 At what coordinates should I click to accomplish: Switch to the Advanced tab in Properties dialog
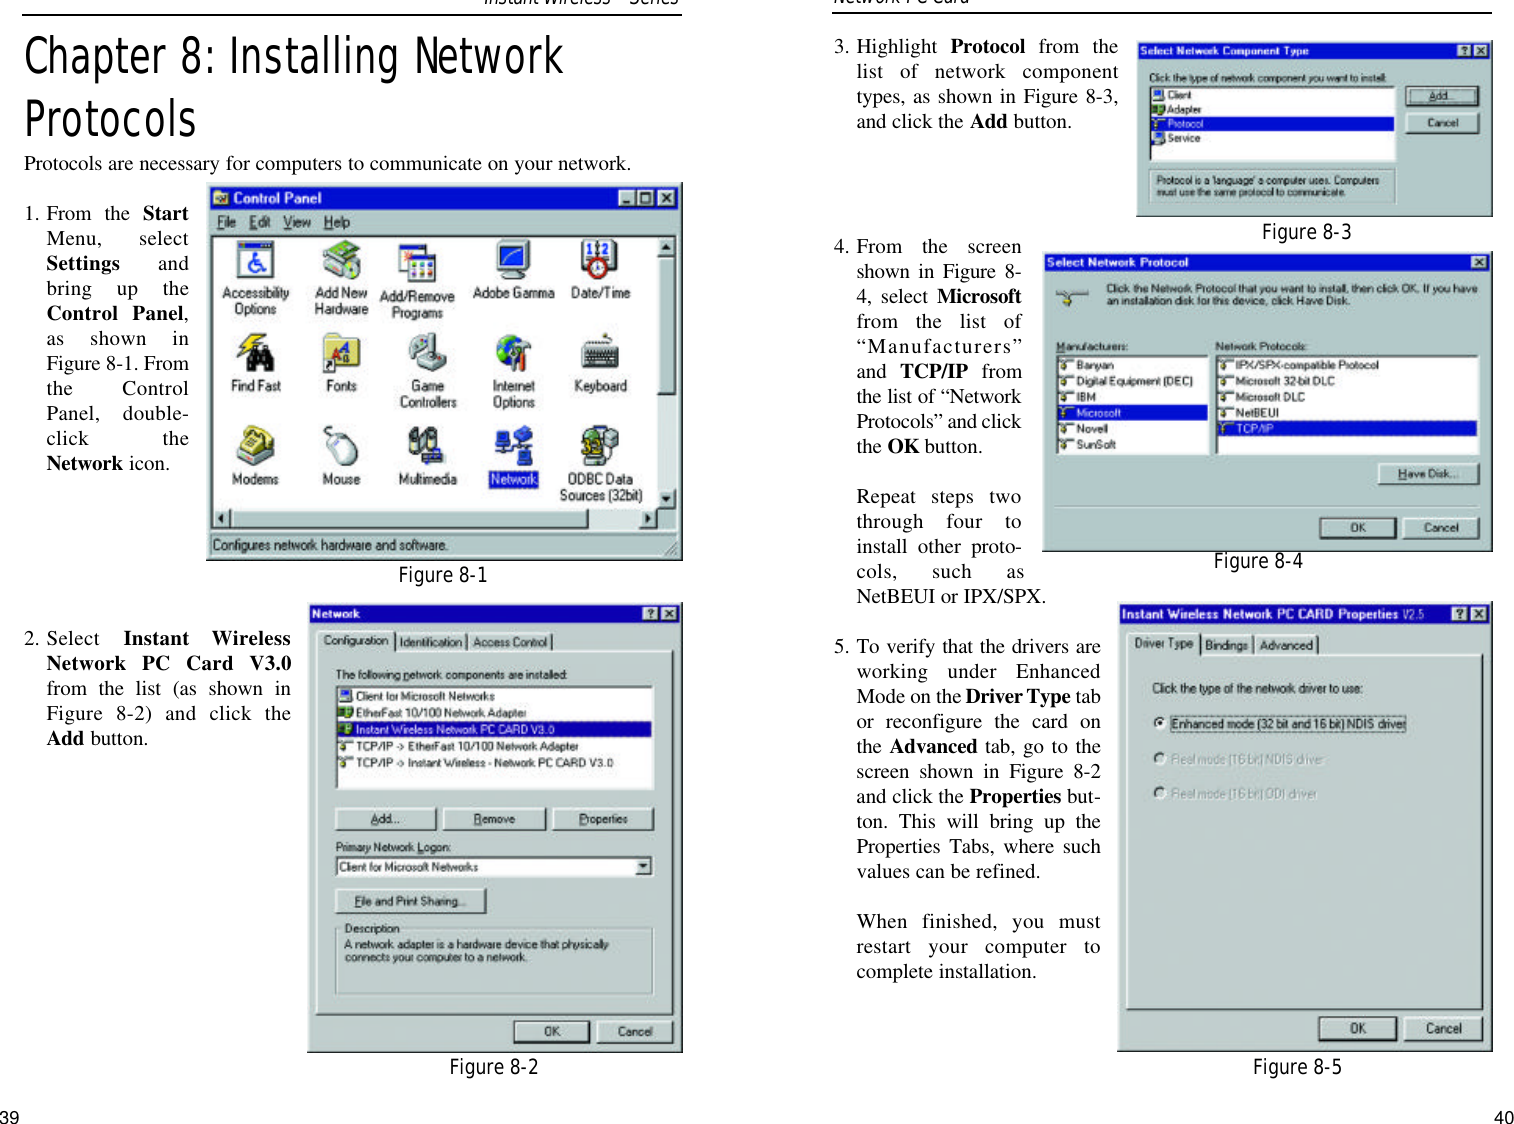pos(1286,645)
